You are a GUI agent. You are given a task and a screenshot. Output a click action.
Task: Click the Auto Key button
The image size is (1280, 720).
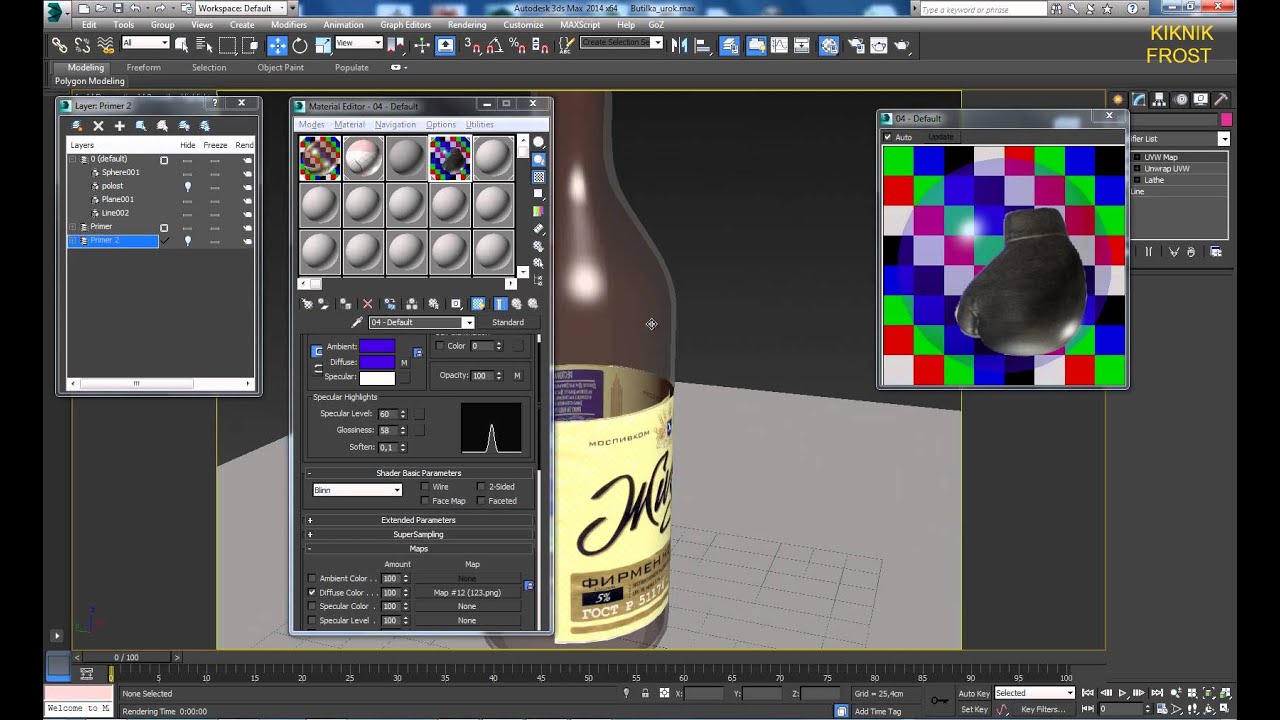(x=974, y=693)
